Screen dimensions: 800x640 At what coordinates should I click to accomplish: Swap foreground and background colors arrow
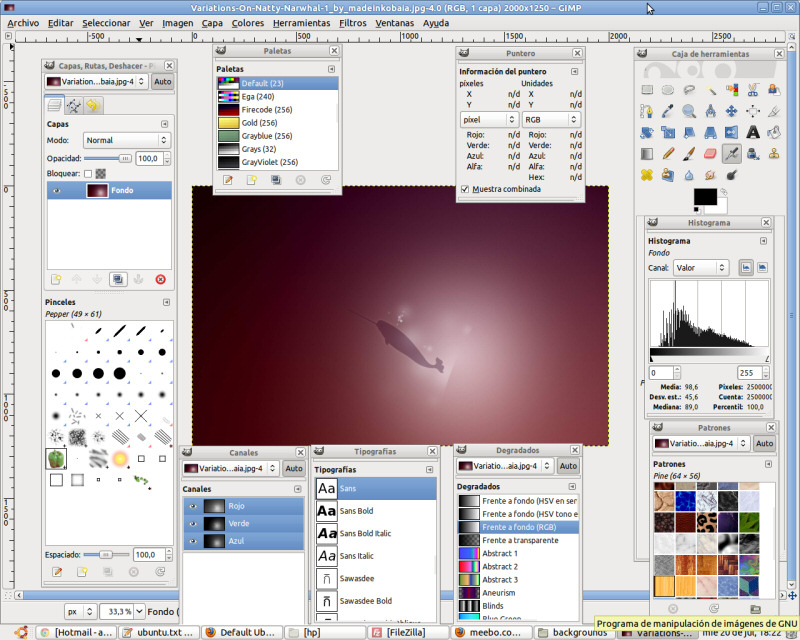coord(723,192)
